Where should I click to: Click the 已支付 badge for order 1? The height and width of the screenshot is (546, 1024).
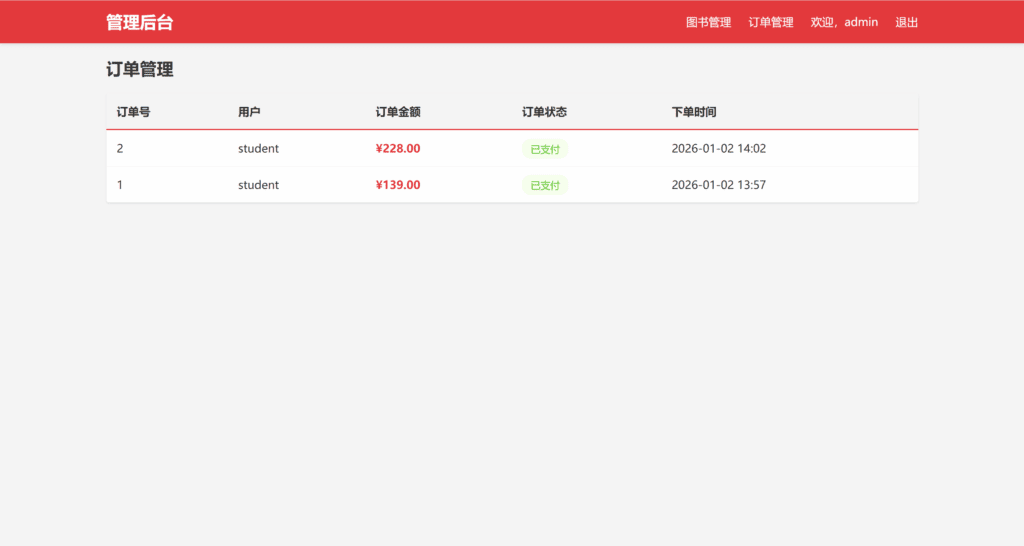[544, 185]
